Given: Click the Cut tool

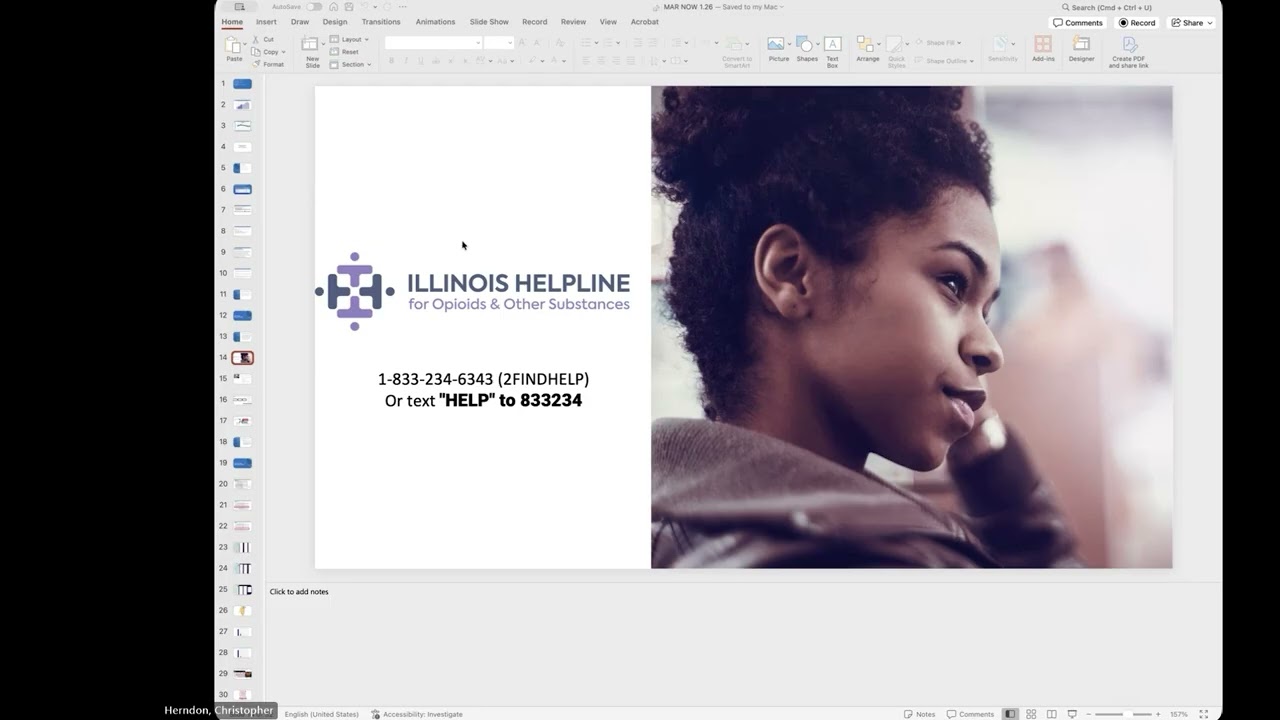Looking at the screenshot, I should (x=264, y=40).
